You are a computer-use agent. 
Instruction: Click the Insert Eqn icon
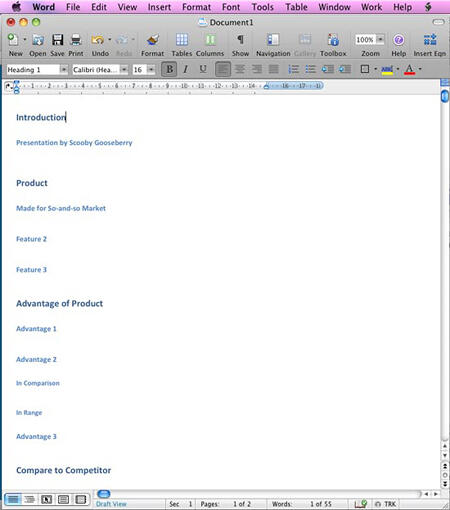coord(430,40)
